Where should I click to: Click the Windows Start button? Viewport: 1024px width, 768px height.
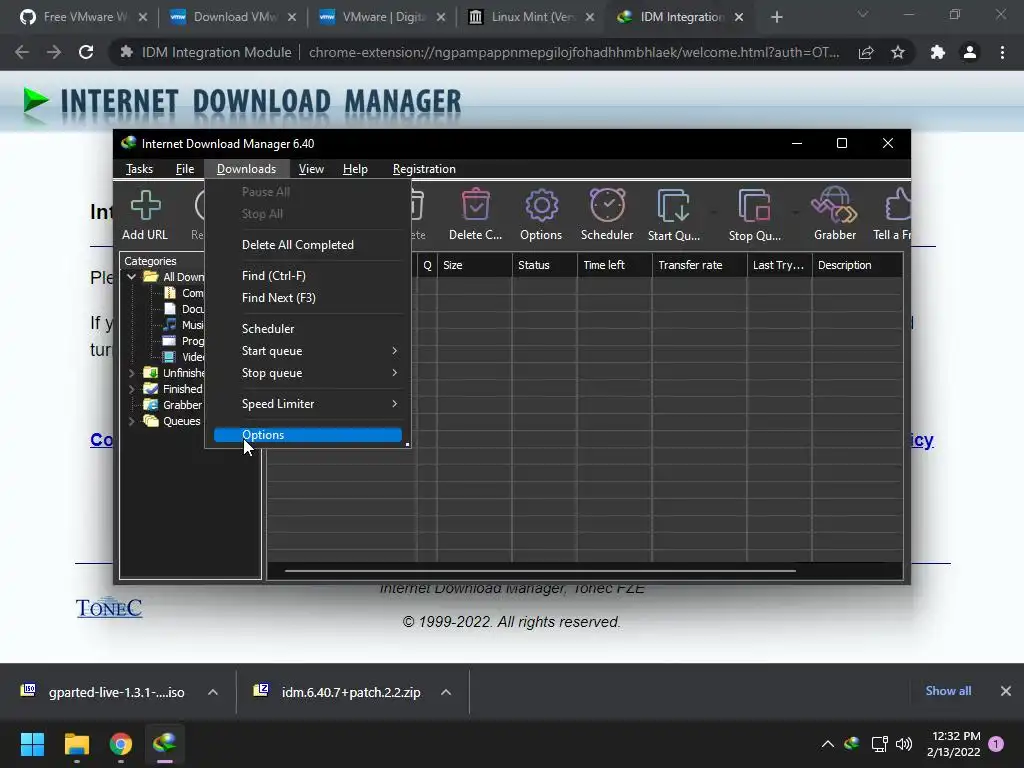32,744
